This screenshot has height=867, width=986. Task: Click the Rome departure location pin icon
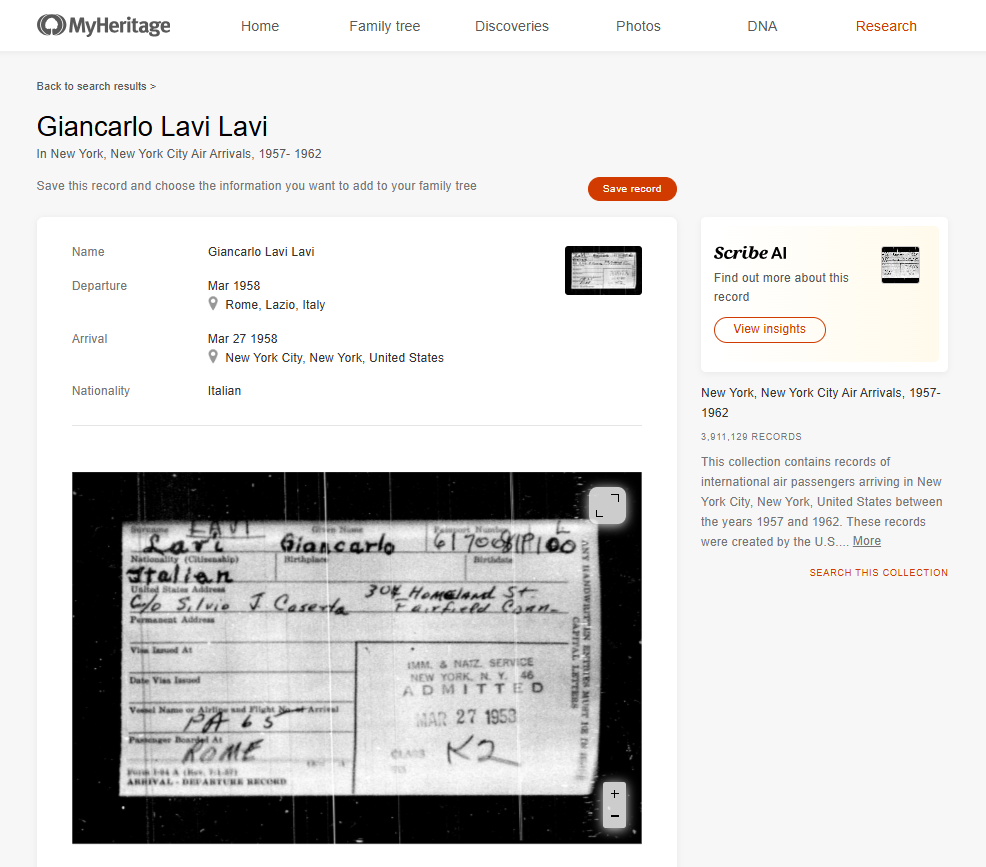coord(213,304)
